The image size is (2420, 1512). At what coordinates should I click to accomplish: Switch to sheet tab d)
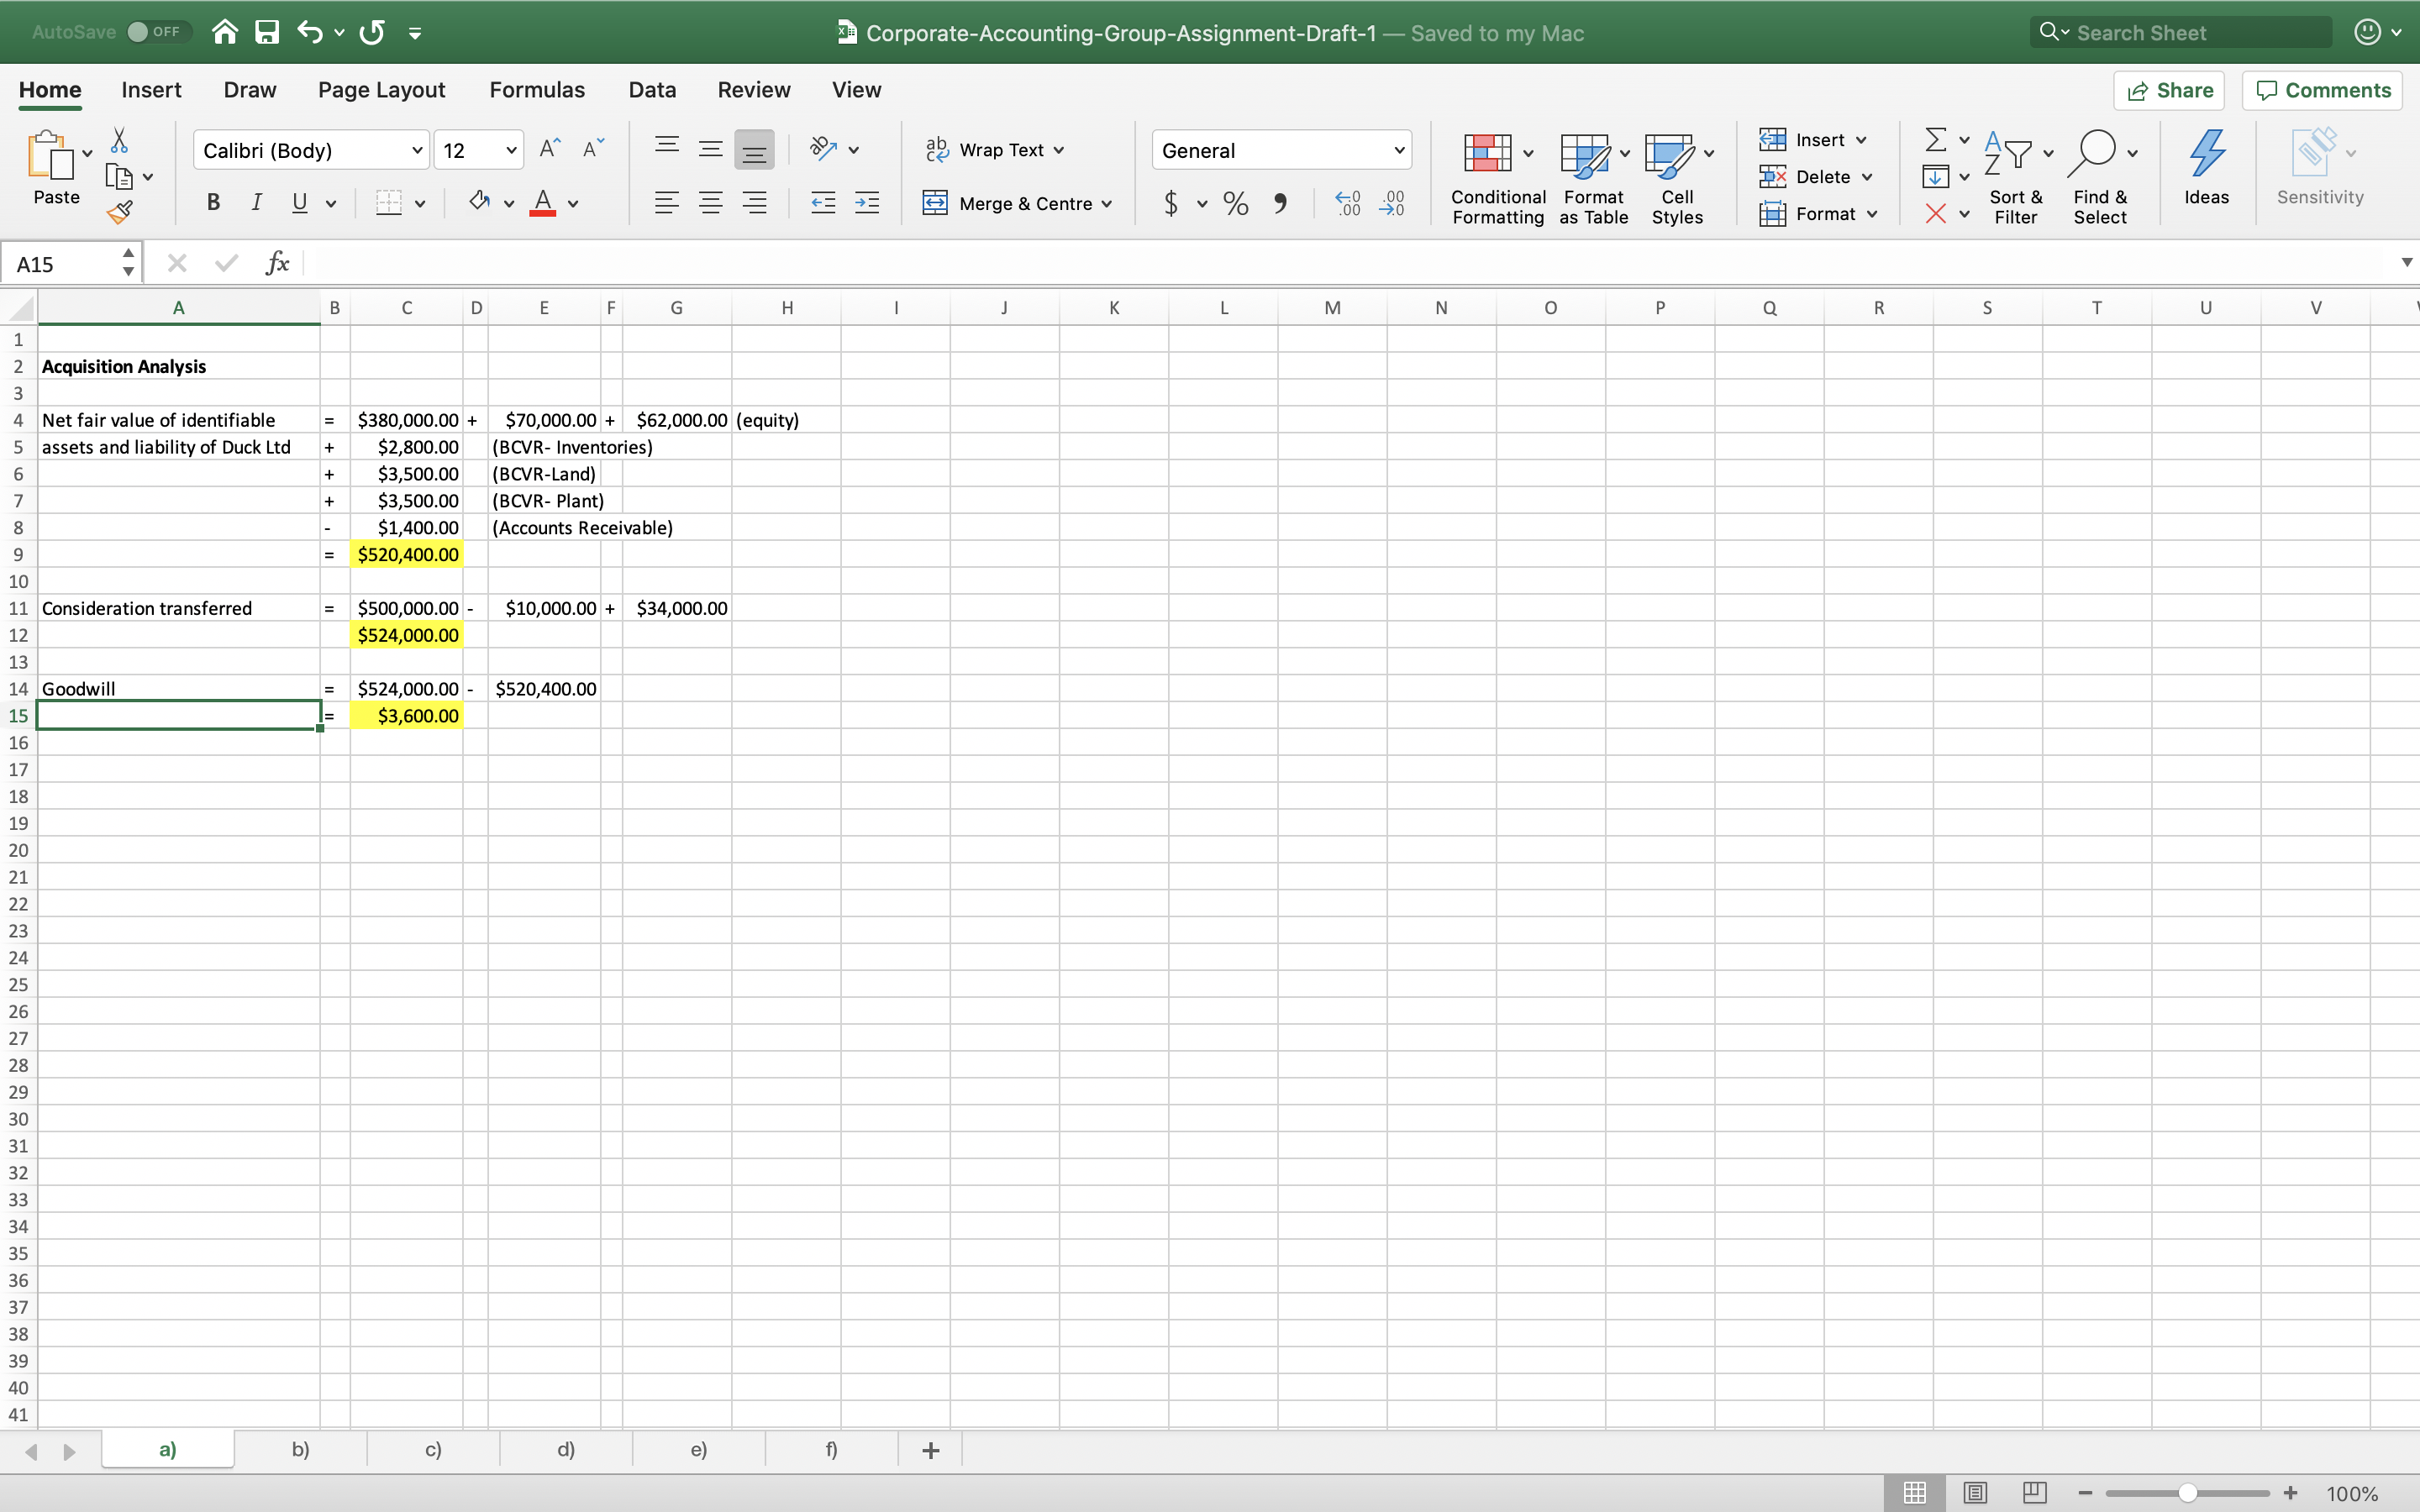[x=564, y=1449]
